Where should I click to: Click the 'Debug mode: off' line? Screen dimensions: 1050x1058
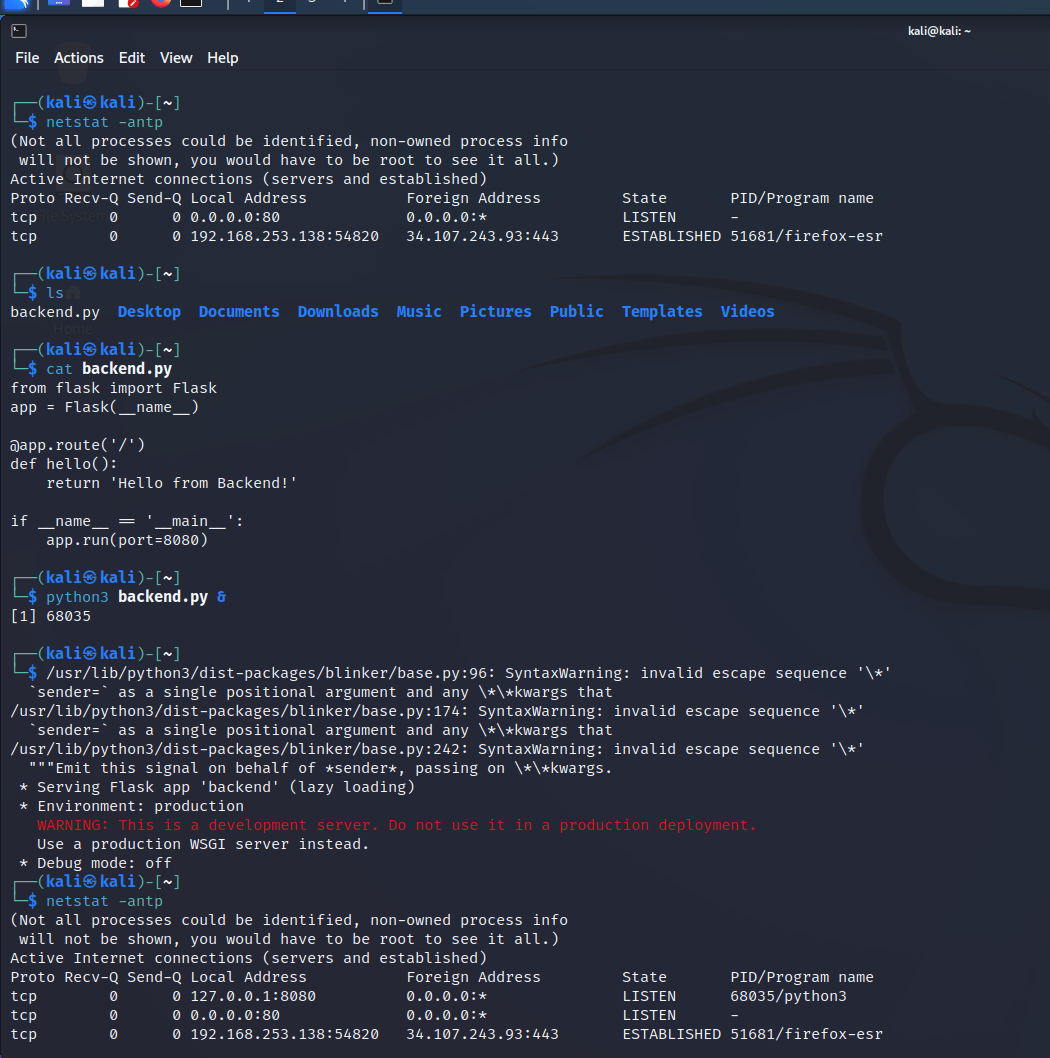point(96,863)
